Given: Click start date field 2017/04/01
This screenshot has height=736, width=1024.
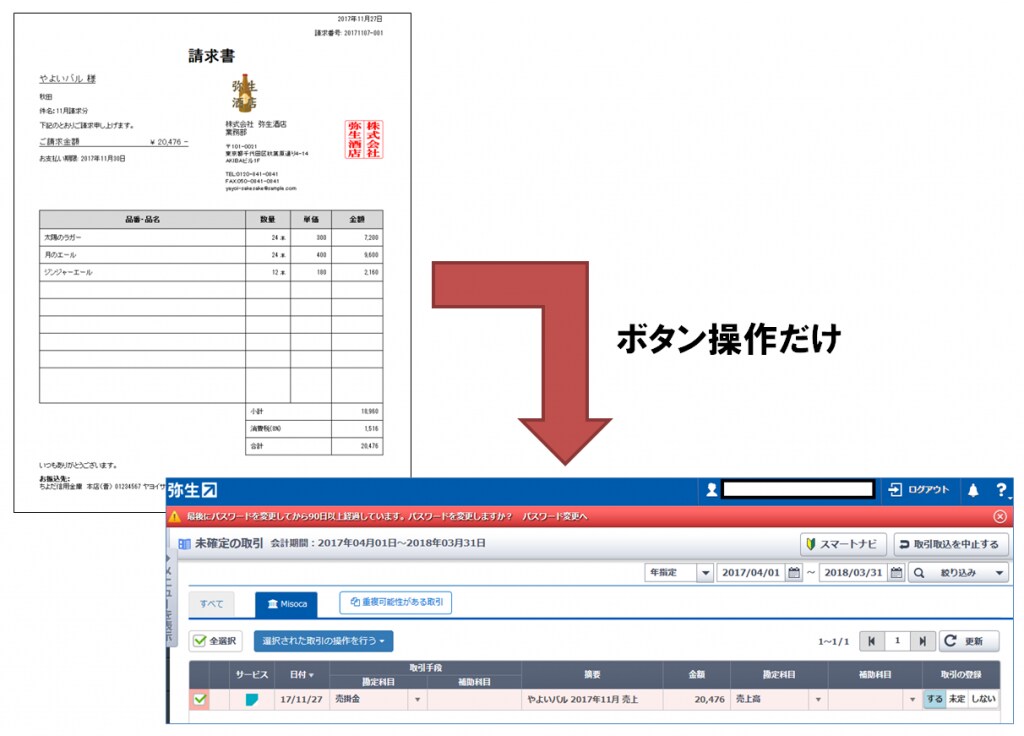Looking at the screenshot, I should click(751, 573).
